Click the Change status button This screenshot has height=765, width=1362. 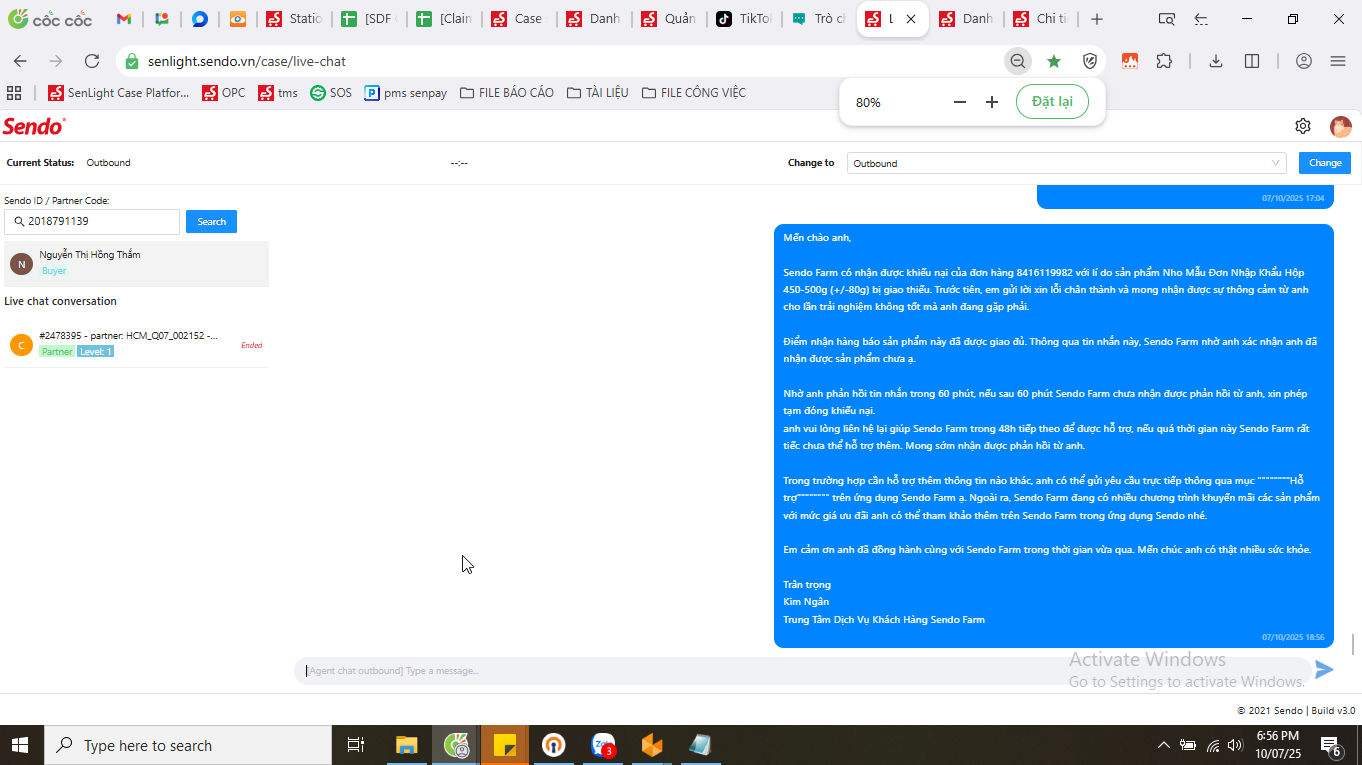(1325, 163)
